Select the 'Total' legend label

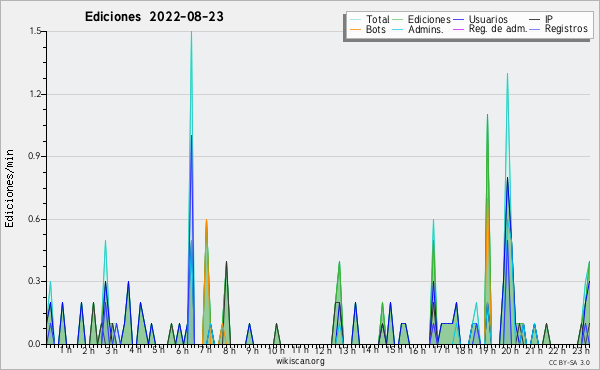click(378, 19)
